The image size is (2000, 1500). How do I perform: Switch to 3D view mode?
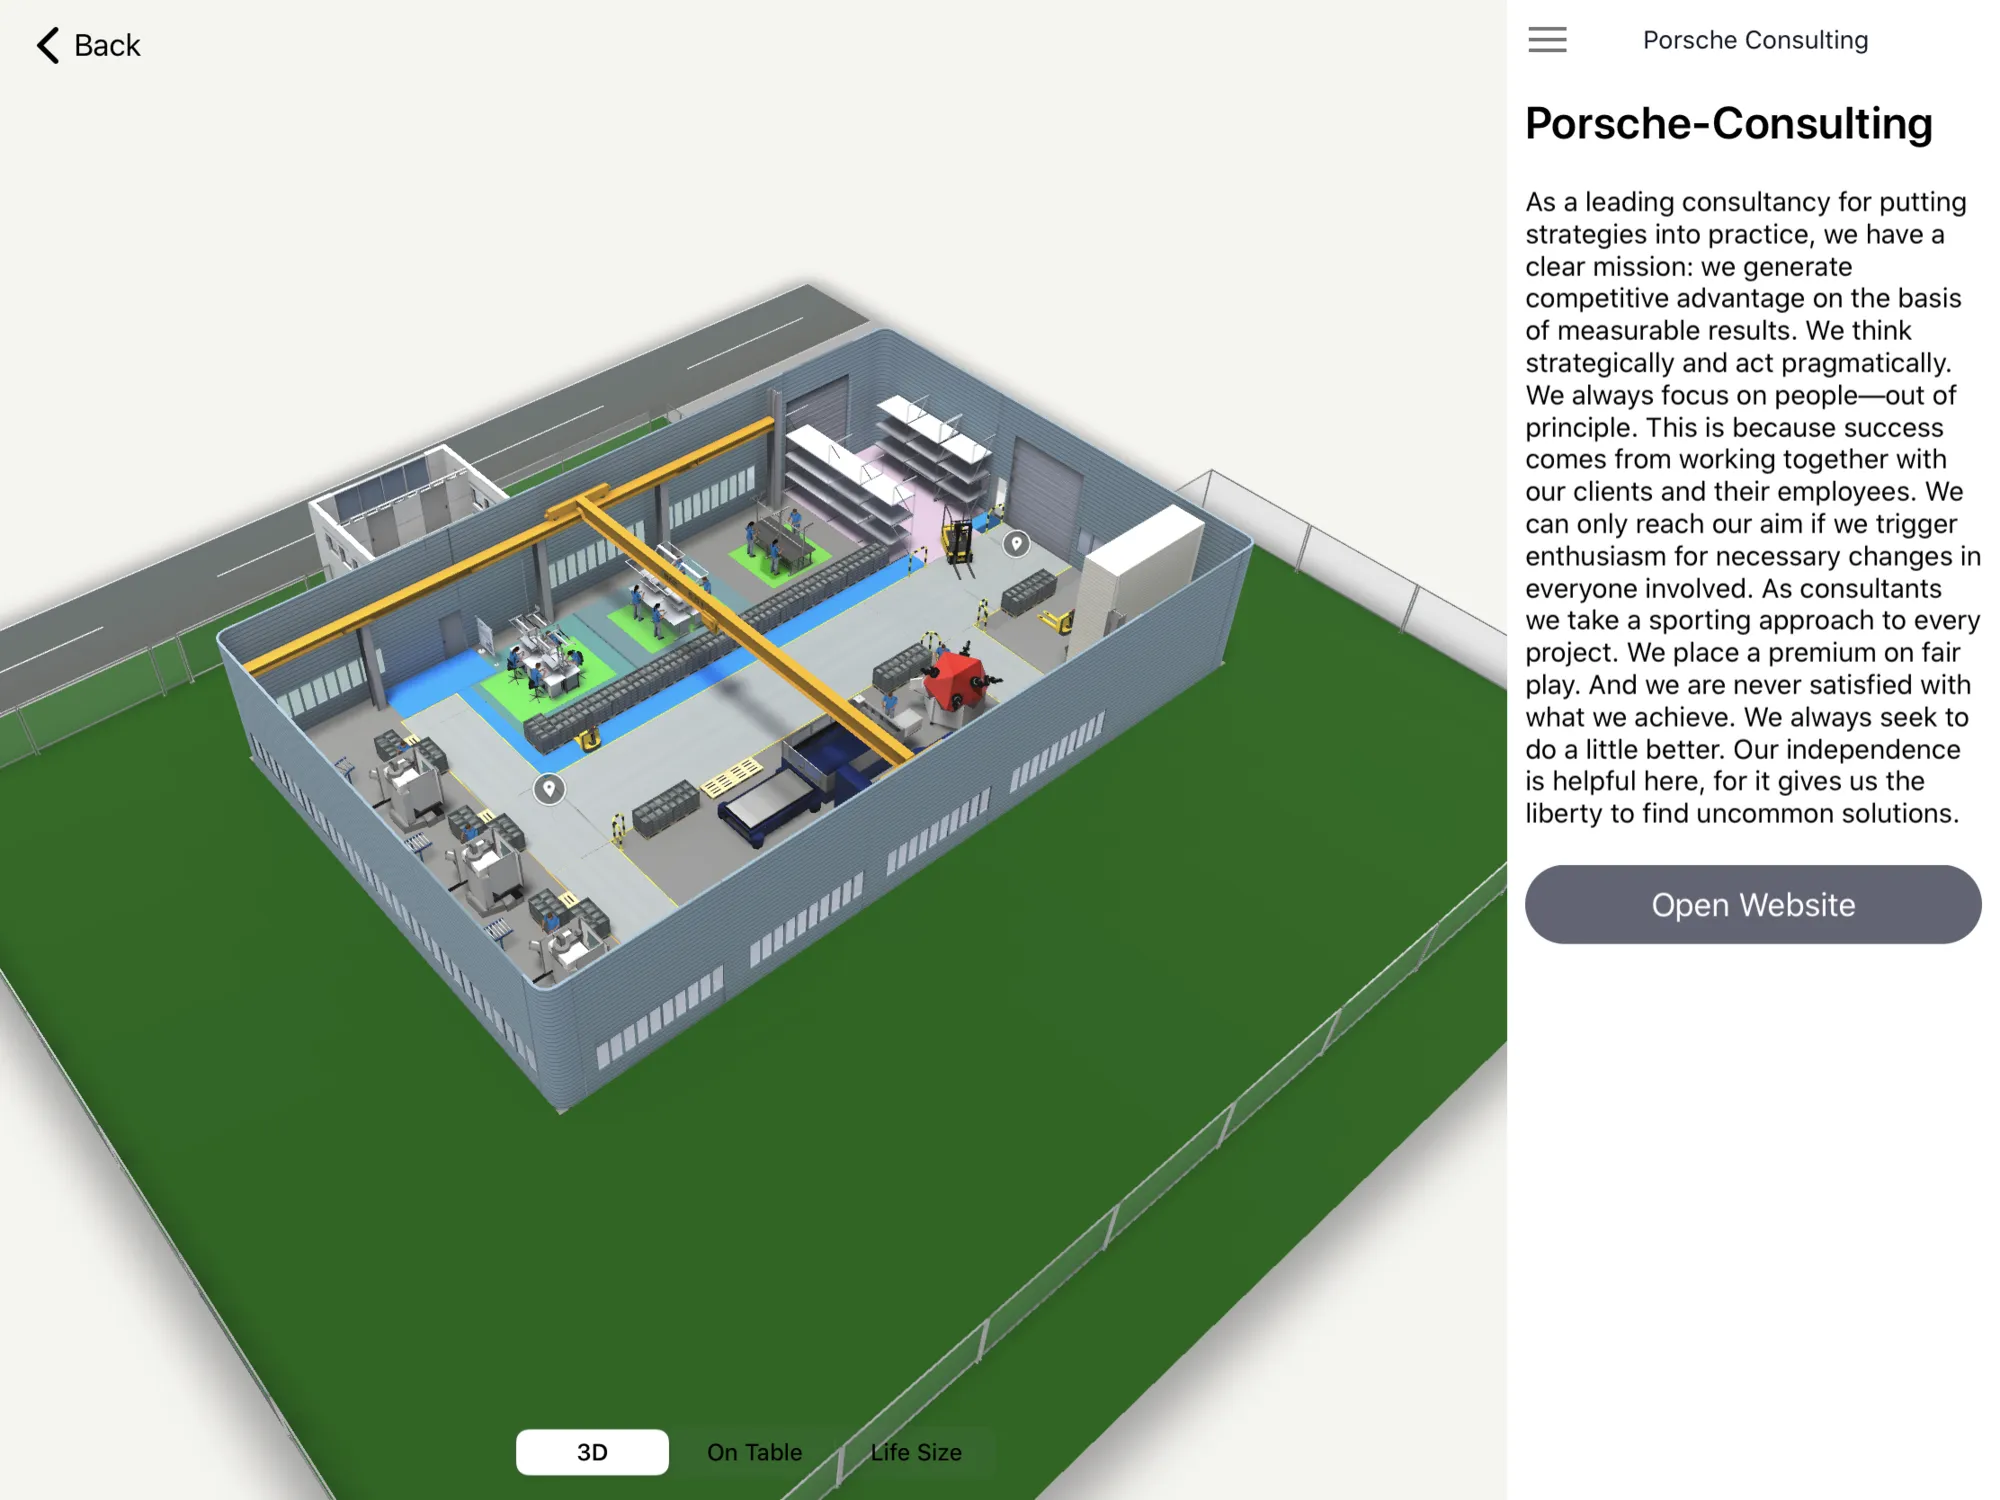[592, 1452]
